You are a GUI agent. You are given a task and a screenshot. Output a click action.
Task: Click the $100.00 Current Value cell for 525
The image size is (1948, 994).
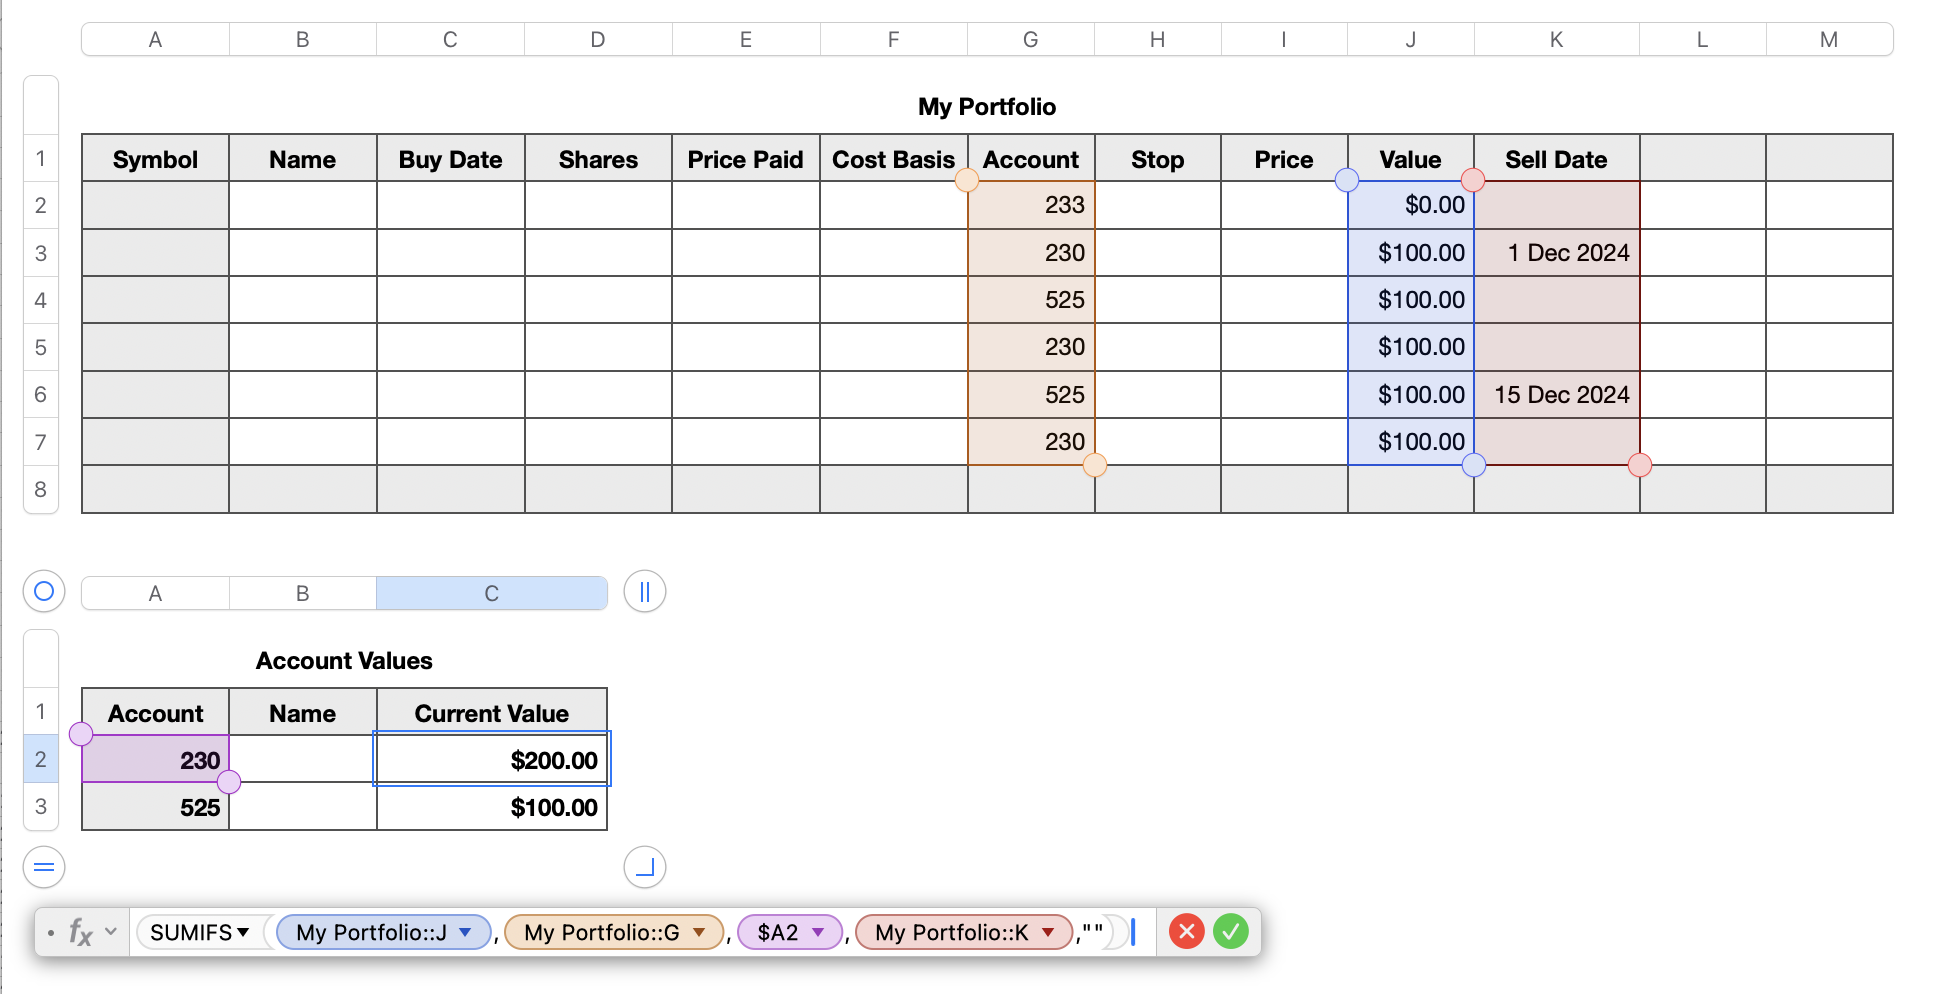491,807
